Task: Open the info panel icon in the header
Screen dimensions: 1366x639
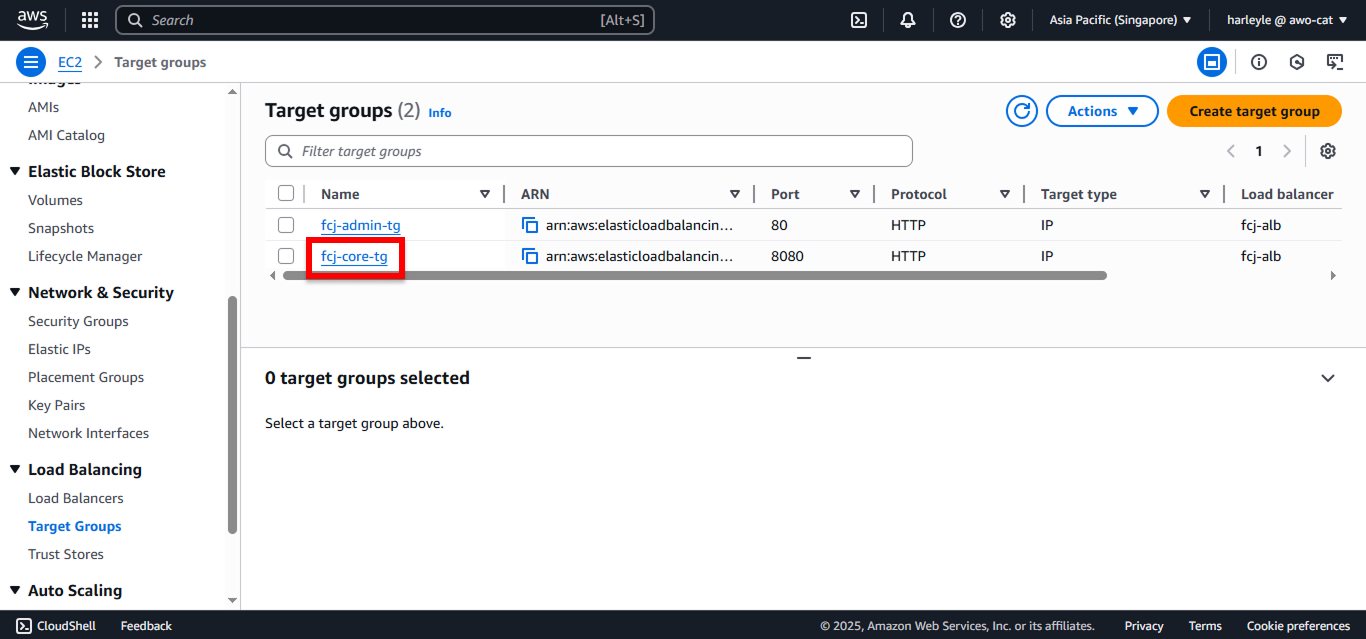Action: coord(1259,62)
